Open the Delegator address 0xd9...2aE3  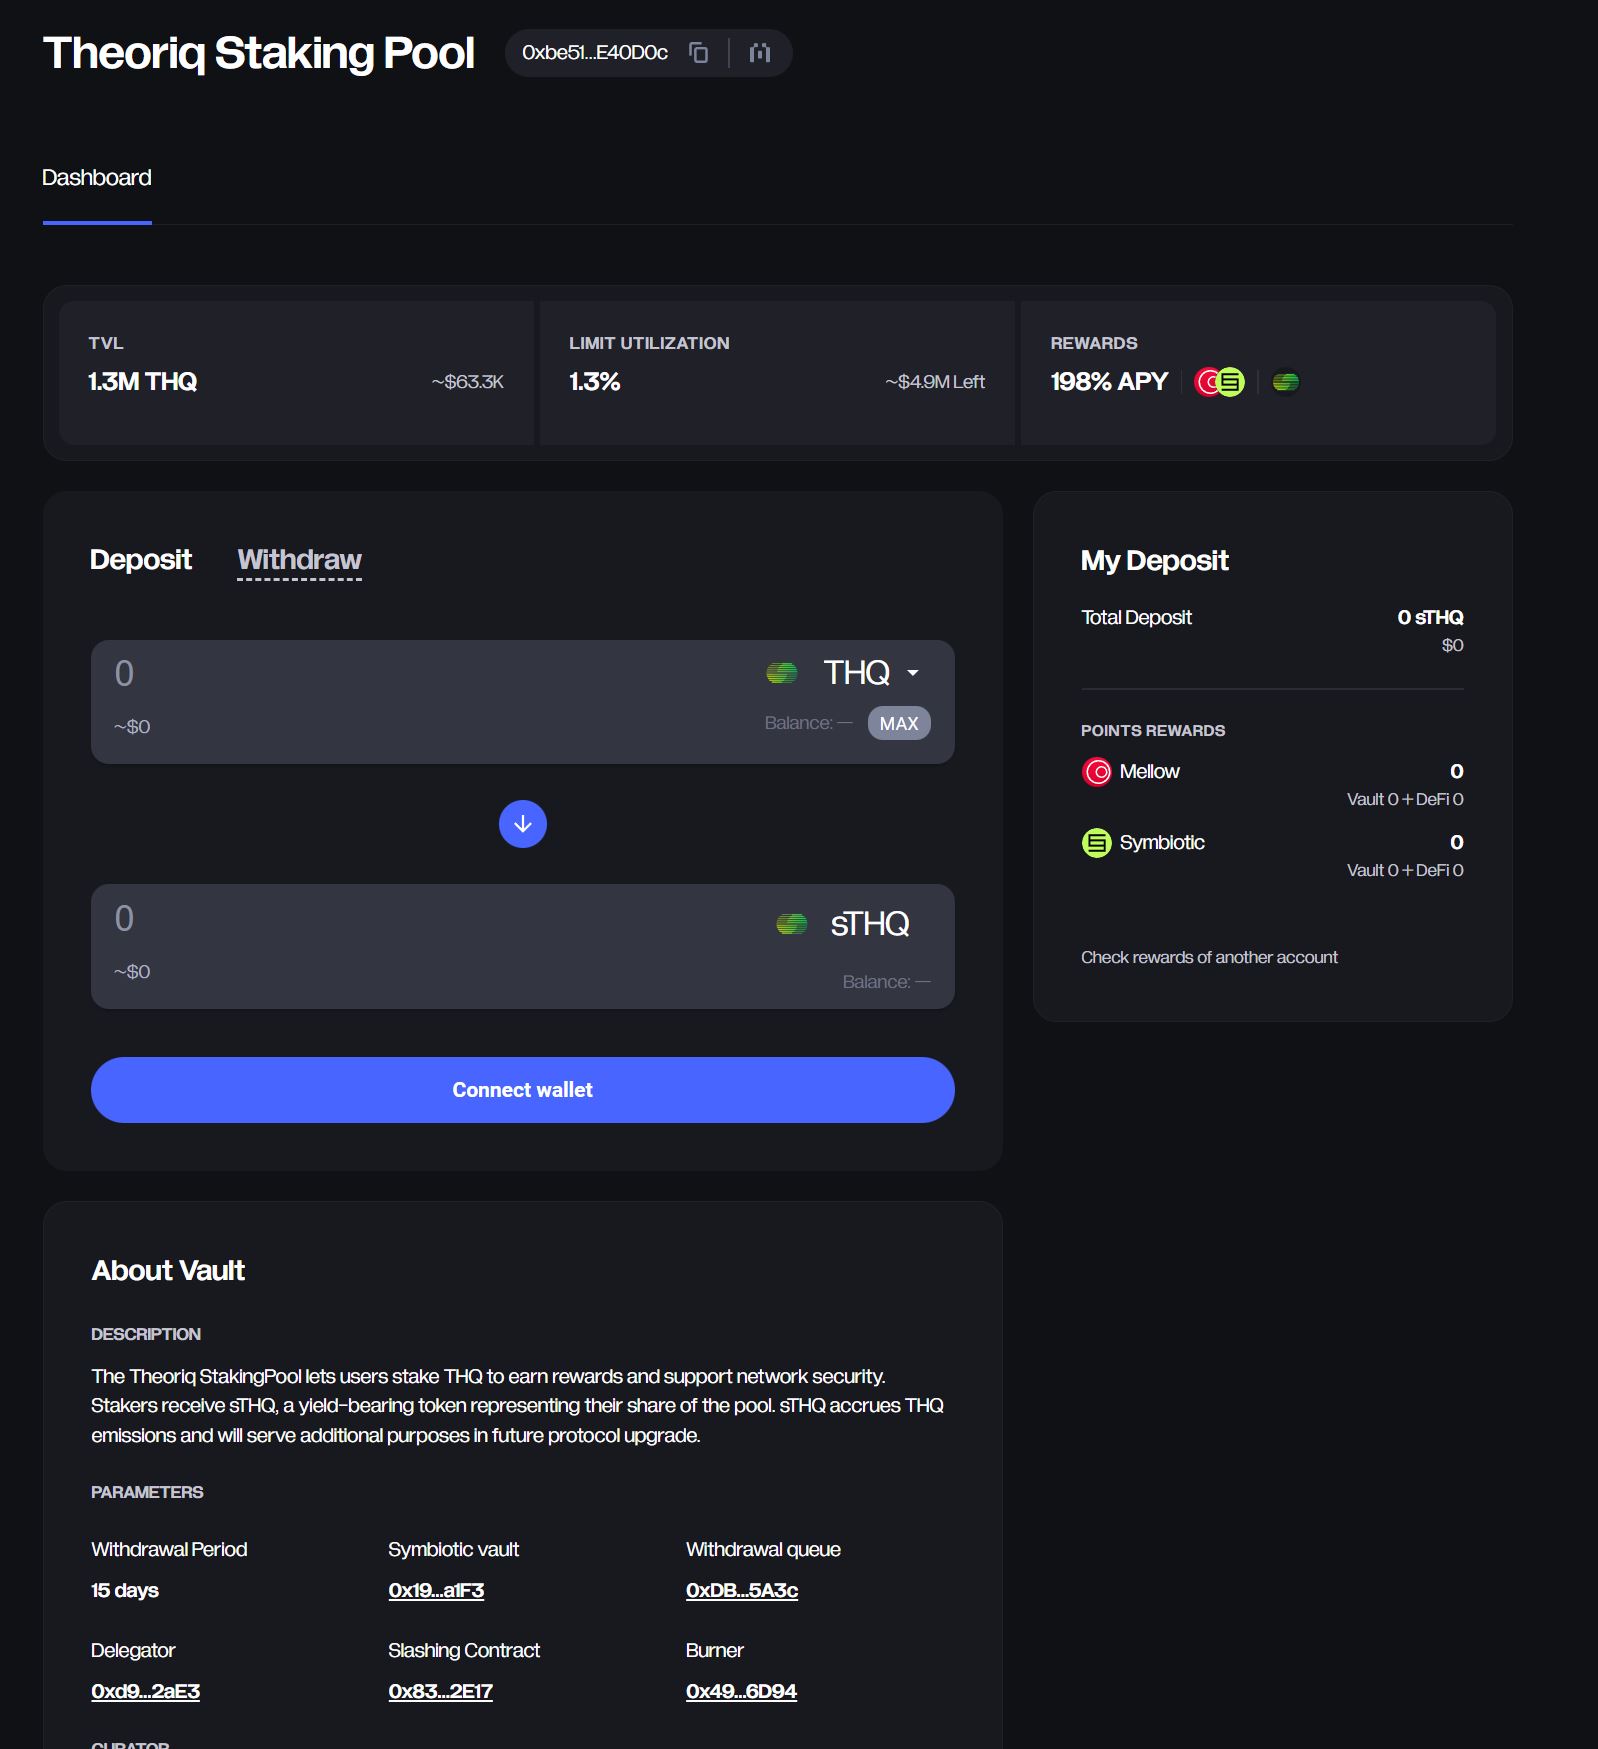pyautogui.click(x=145, y=1691)
